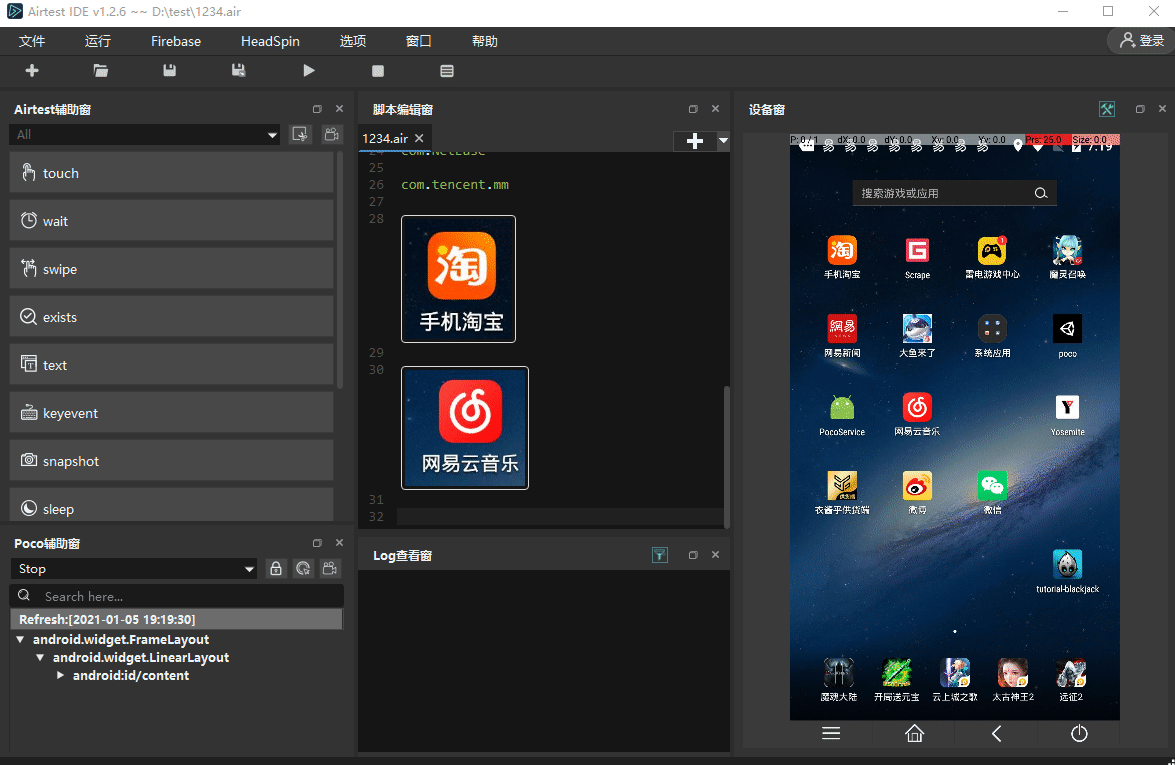
Task: Click the script editor vertical scrollbar
Action: [x=726, y=457]
